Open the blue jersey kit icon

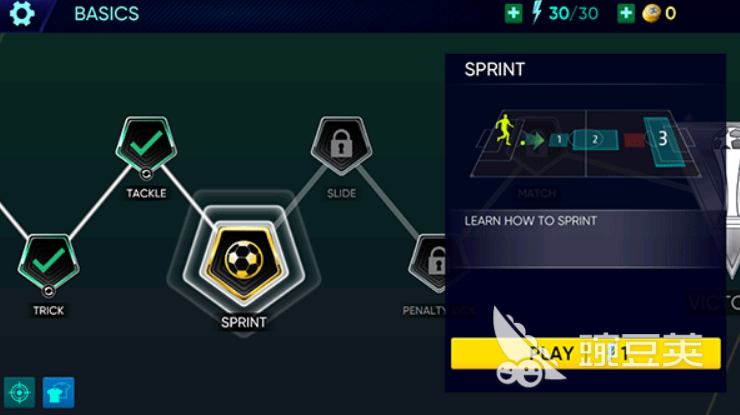pyautogui.click(x=59, y=392)
